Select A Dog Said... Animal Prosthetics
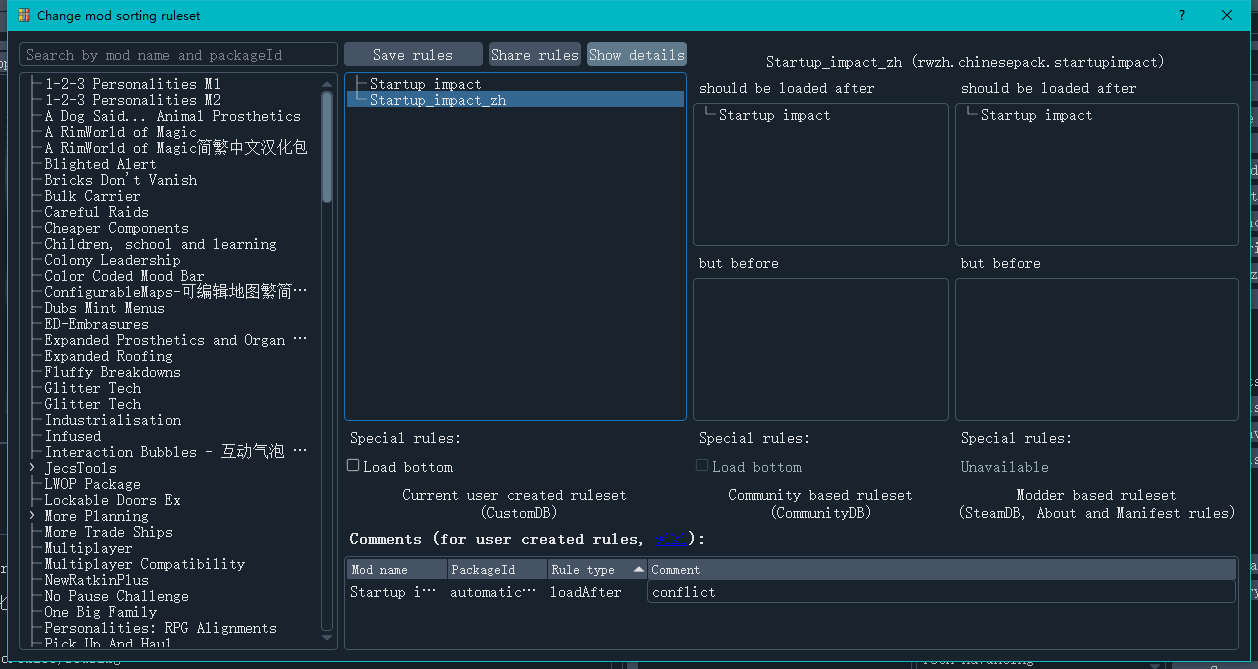The height and width of the screenshot is (669, 1258). [172, 116]
